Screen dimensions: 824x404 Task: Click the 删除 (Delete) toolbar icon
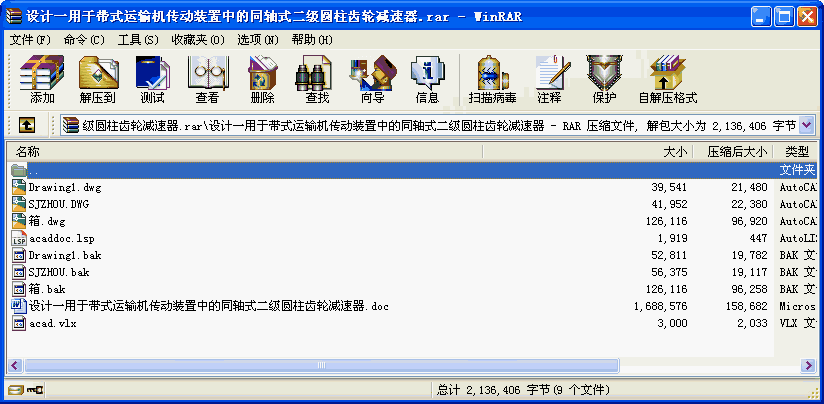click(x=263, y=79)
